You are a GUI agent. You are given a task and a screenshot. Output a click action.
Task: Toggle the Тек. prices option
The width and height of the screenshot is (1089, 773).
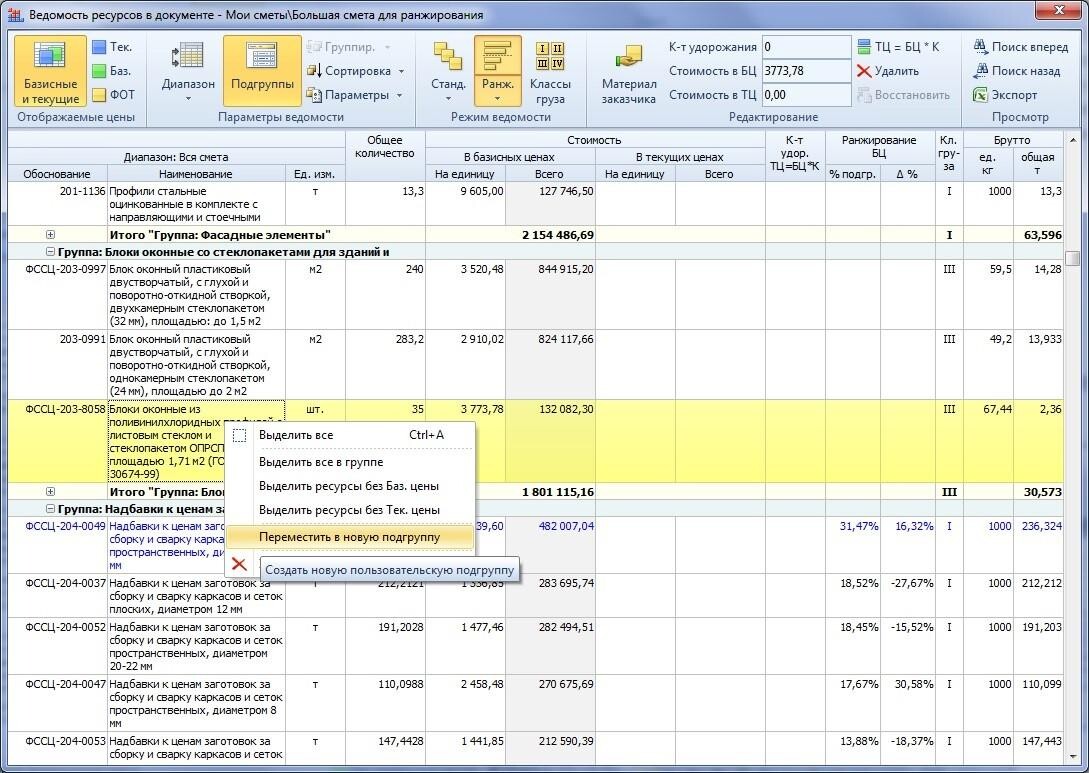tap(112, 47)
